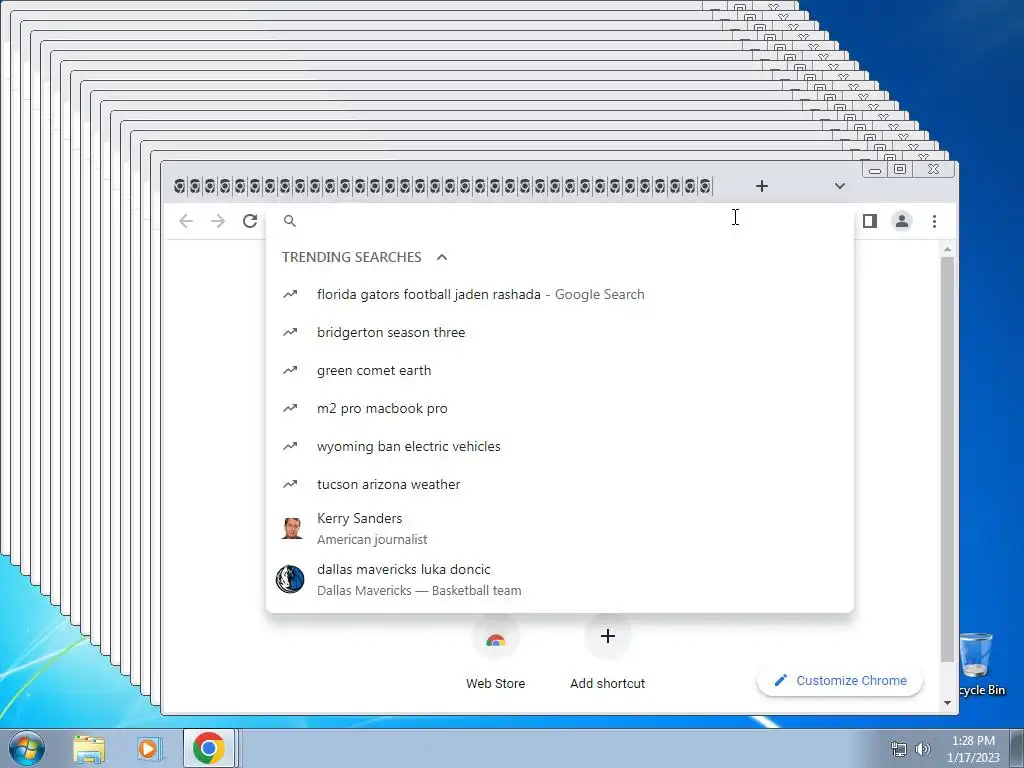This screenshot has height=768, width=1024.
Task: Click trending arrow beside 'florida gators football'
Action: (290, 295)
